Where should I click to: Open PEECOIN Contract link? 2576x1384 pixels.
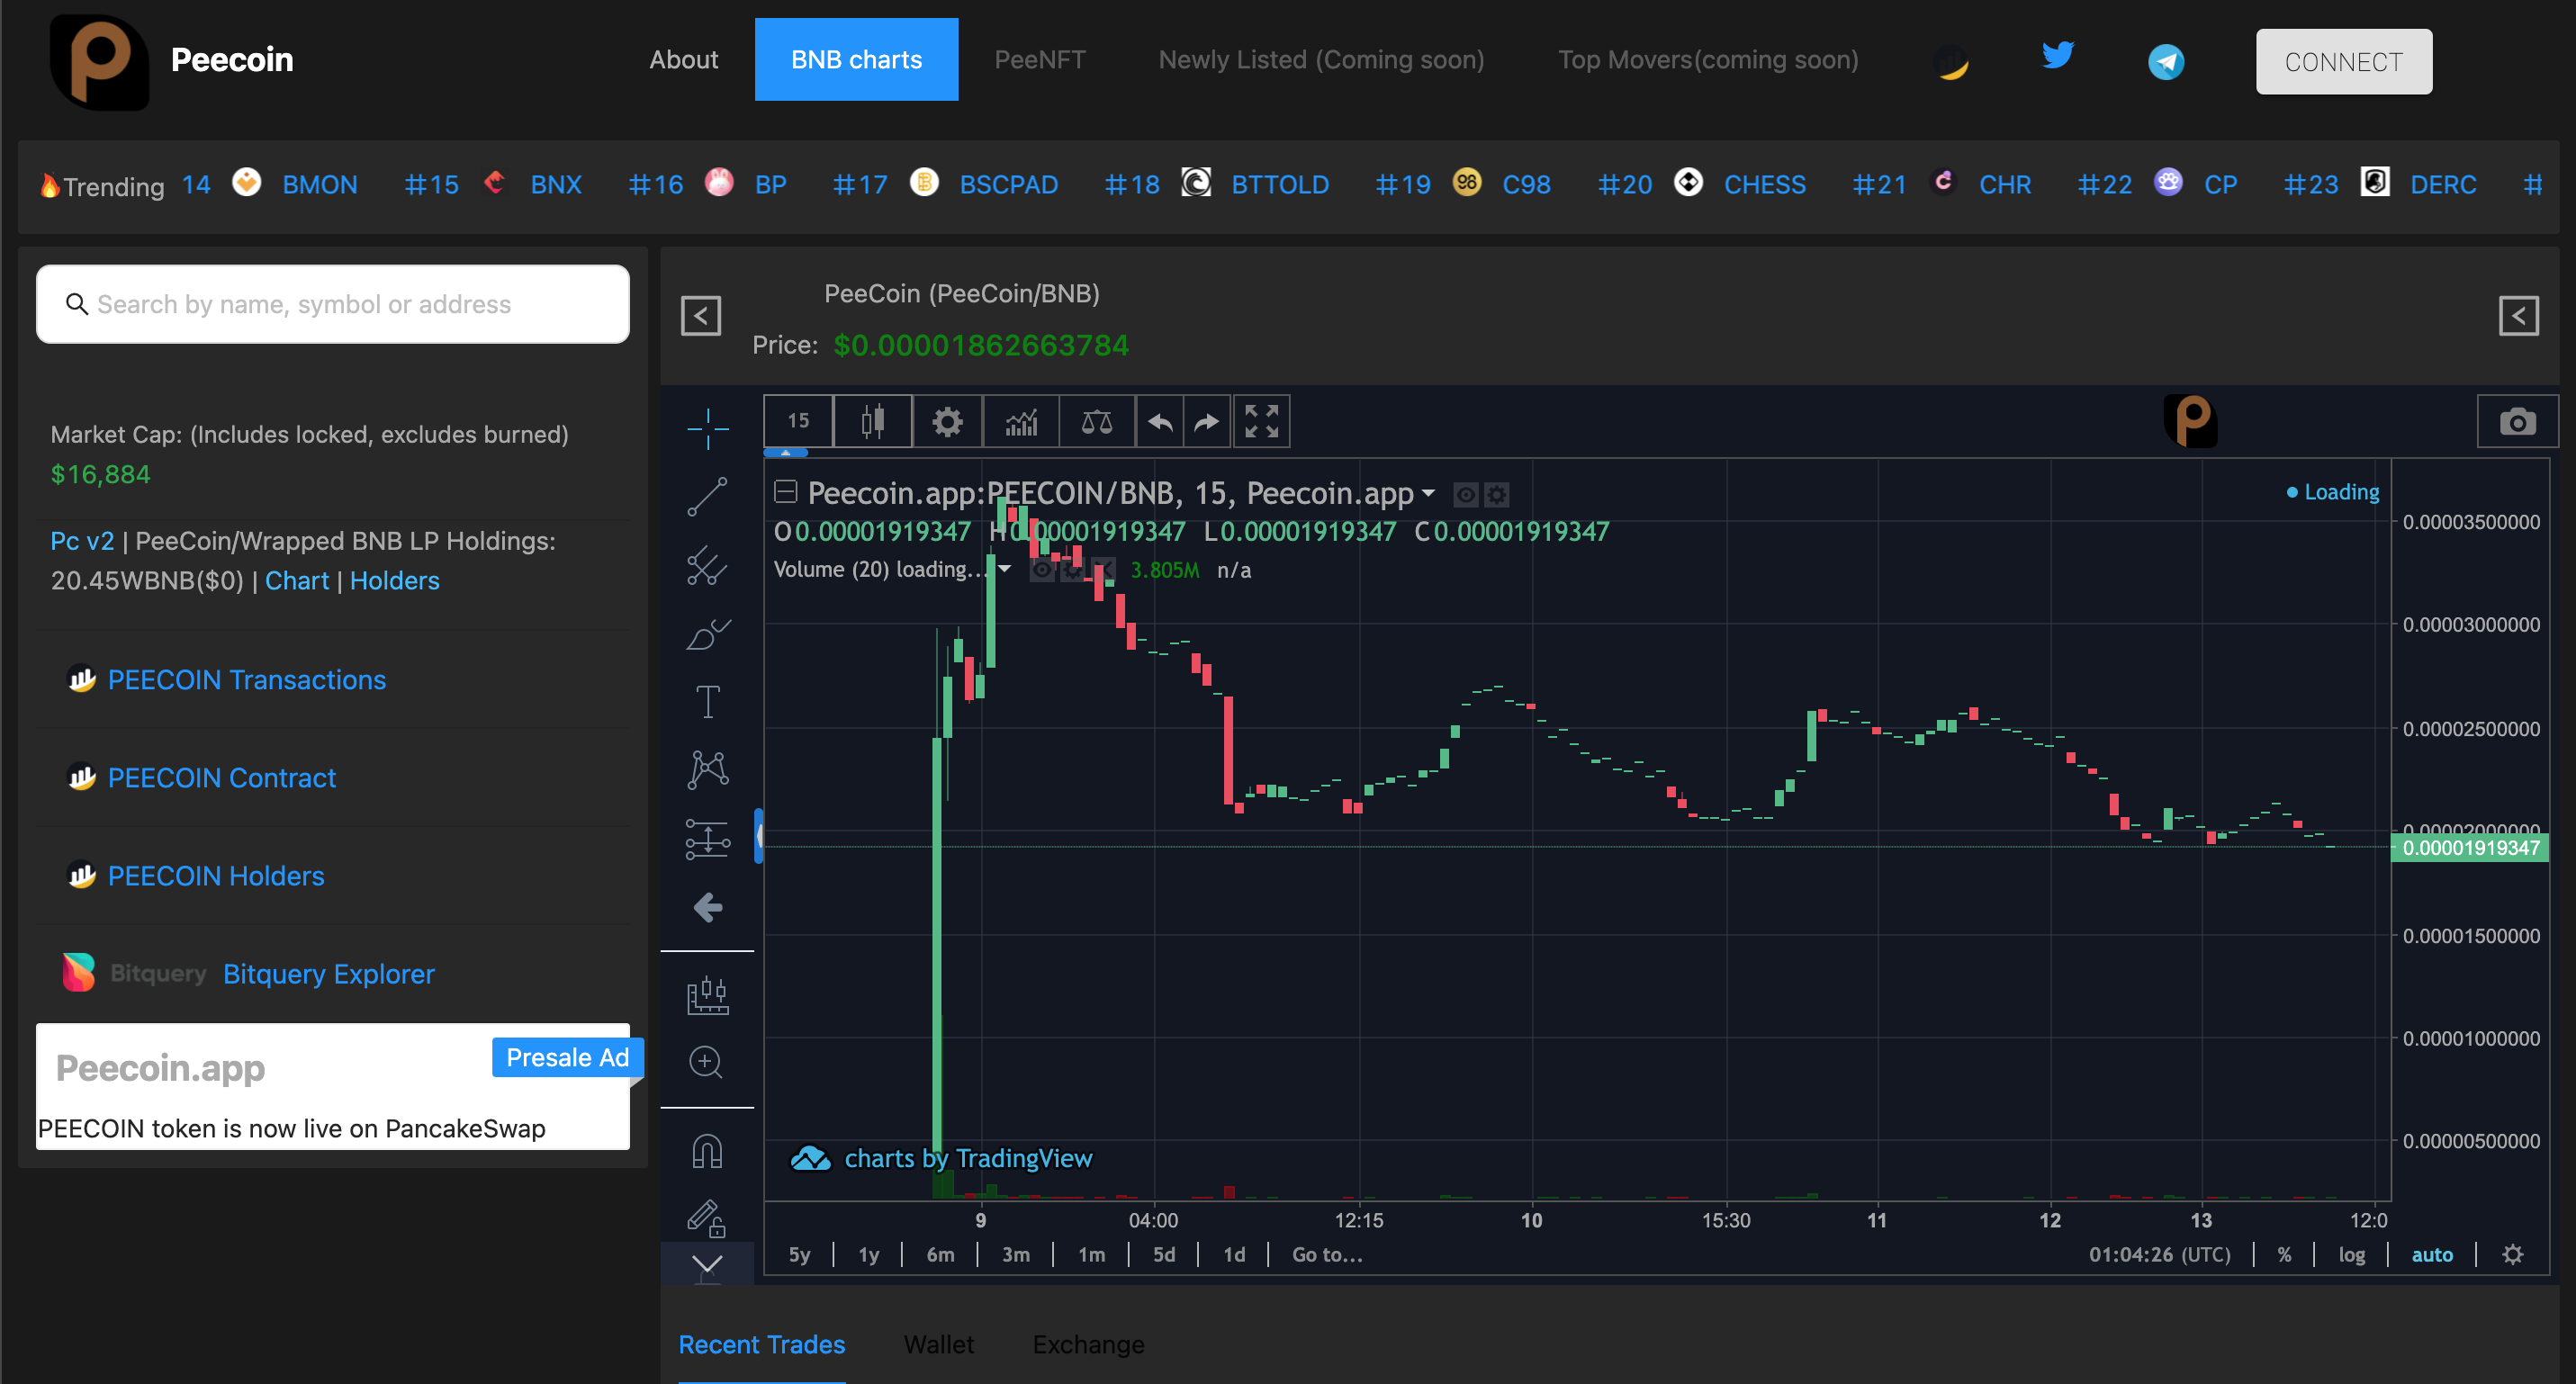point(221,777)
